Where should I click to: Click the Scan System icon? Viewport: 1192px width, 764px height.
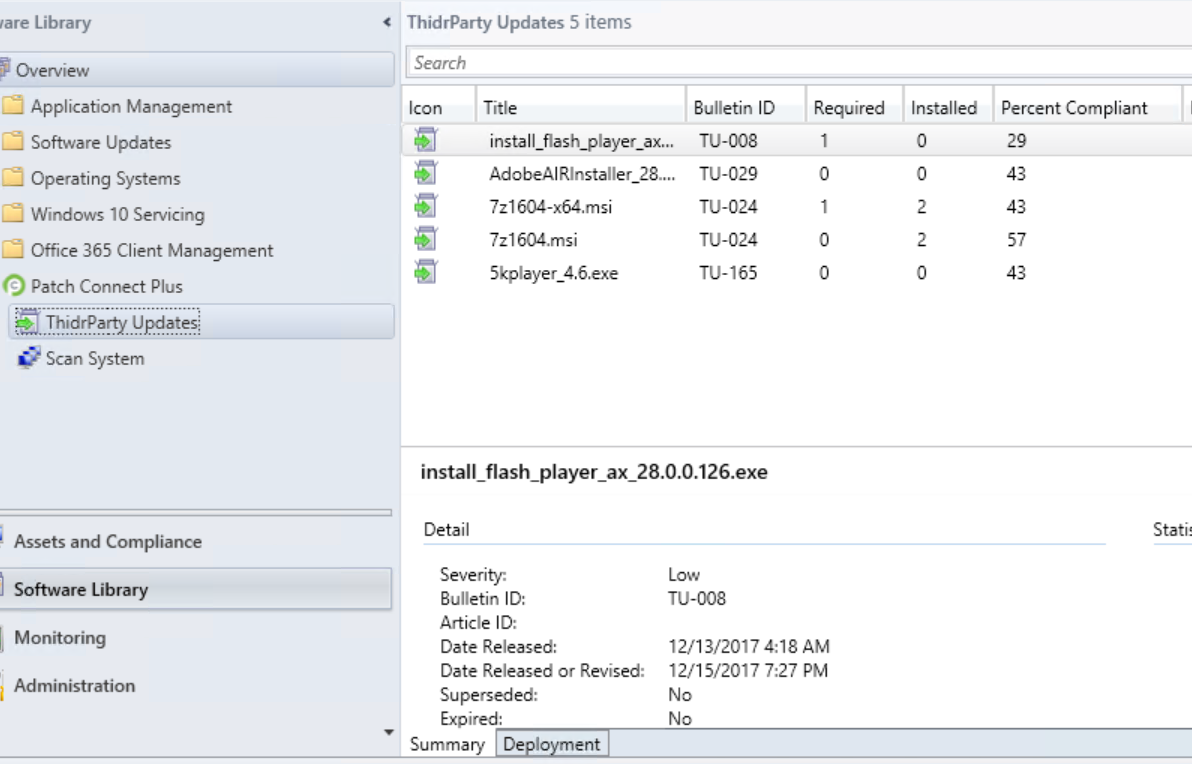point(28,358)
